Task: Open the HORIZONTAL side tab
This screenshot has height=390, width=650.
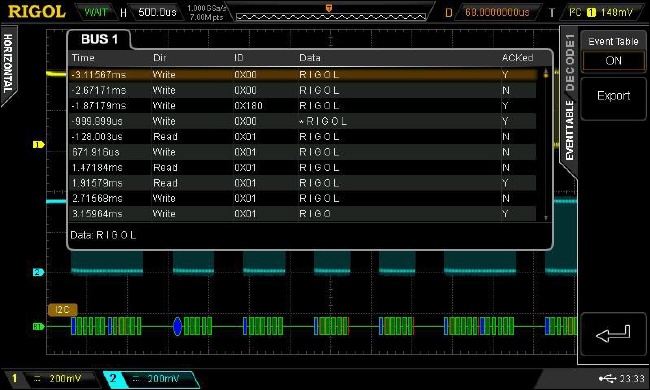Action: click(x=8, y=64)
